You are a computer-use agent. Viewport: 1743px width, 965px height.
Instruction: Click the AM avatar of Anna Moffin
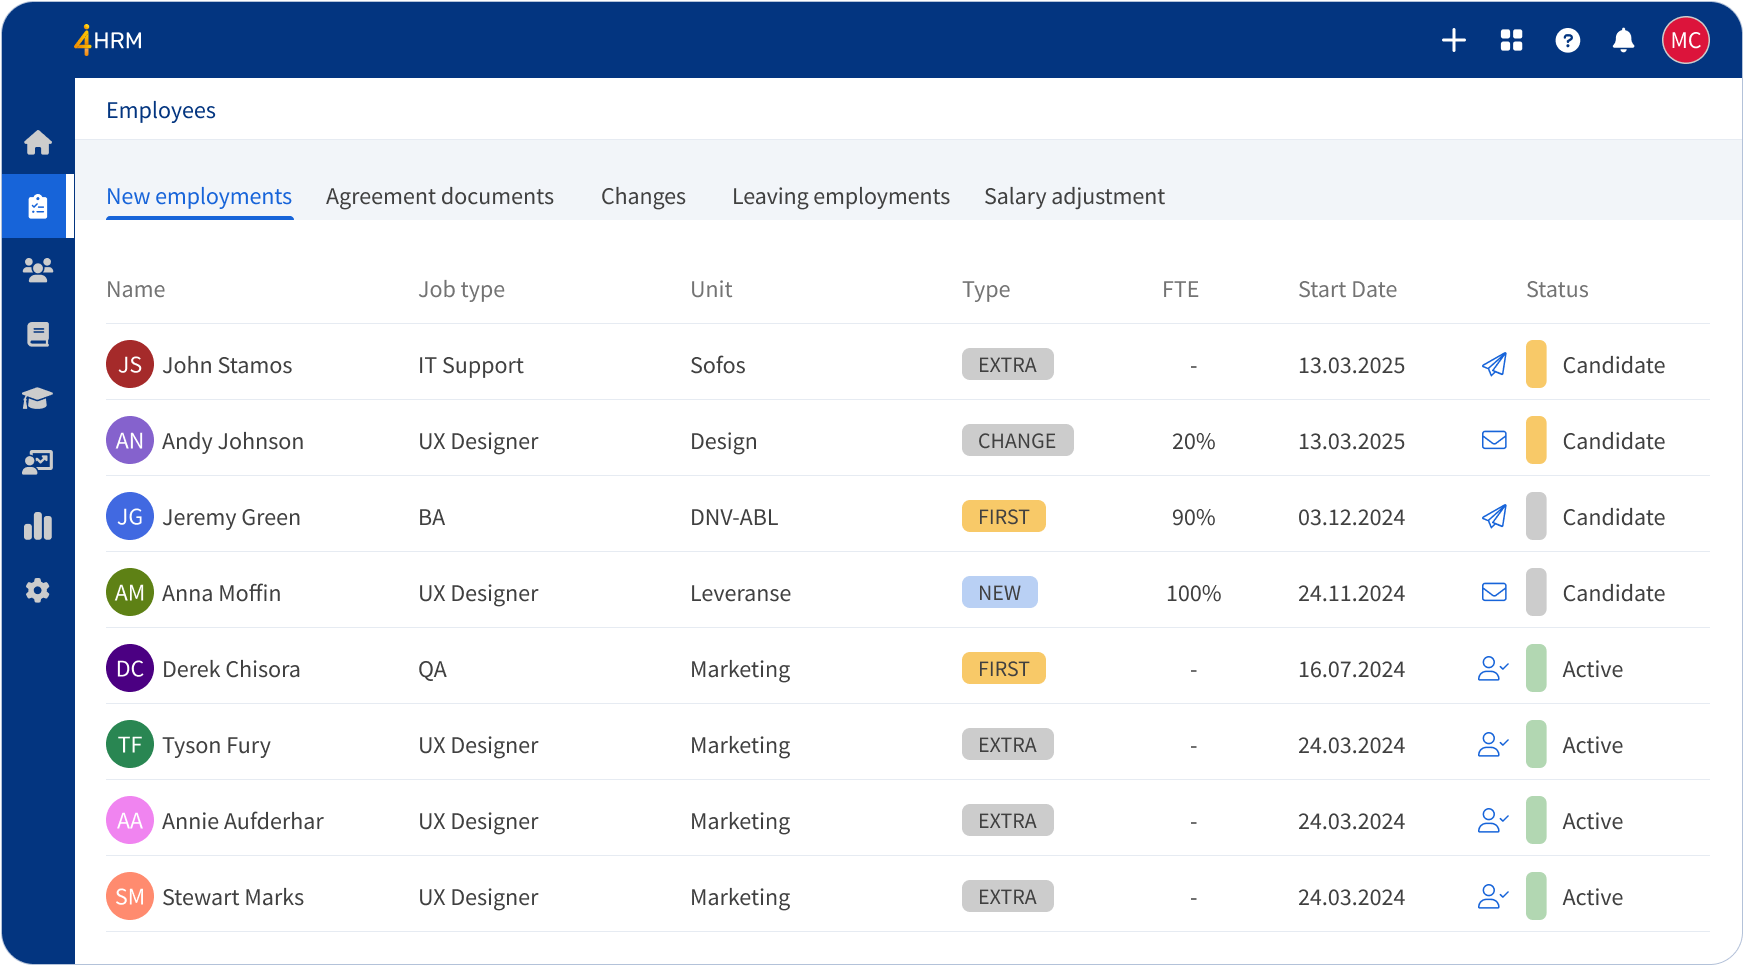pos(130,592)
